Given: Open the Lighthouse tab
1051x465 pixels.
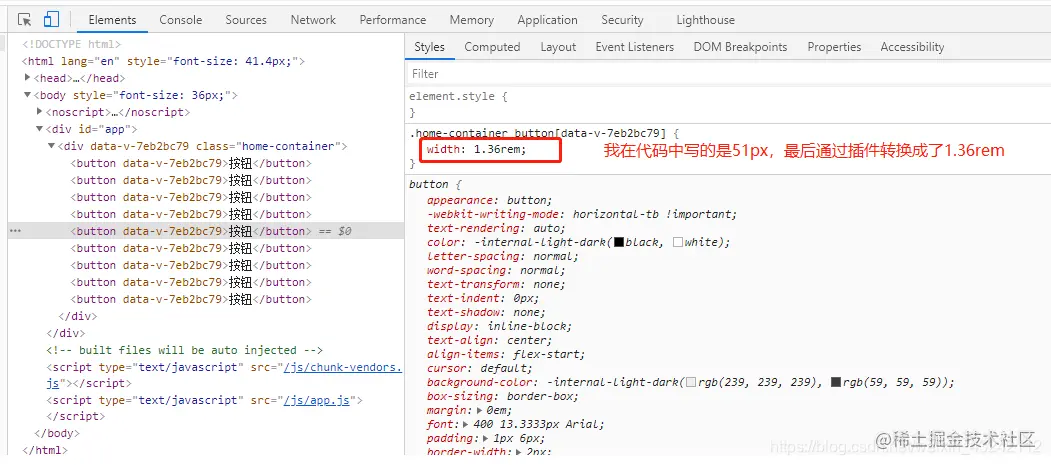Looking at the screenshot, I should pyautogui.click(x=705, y=20).
